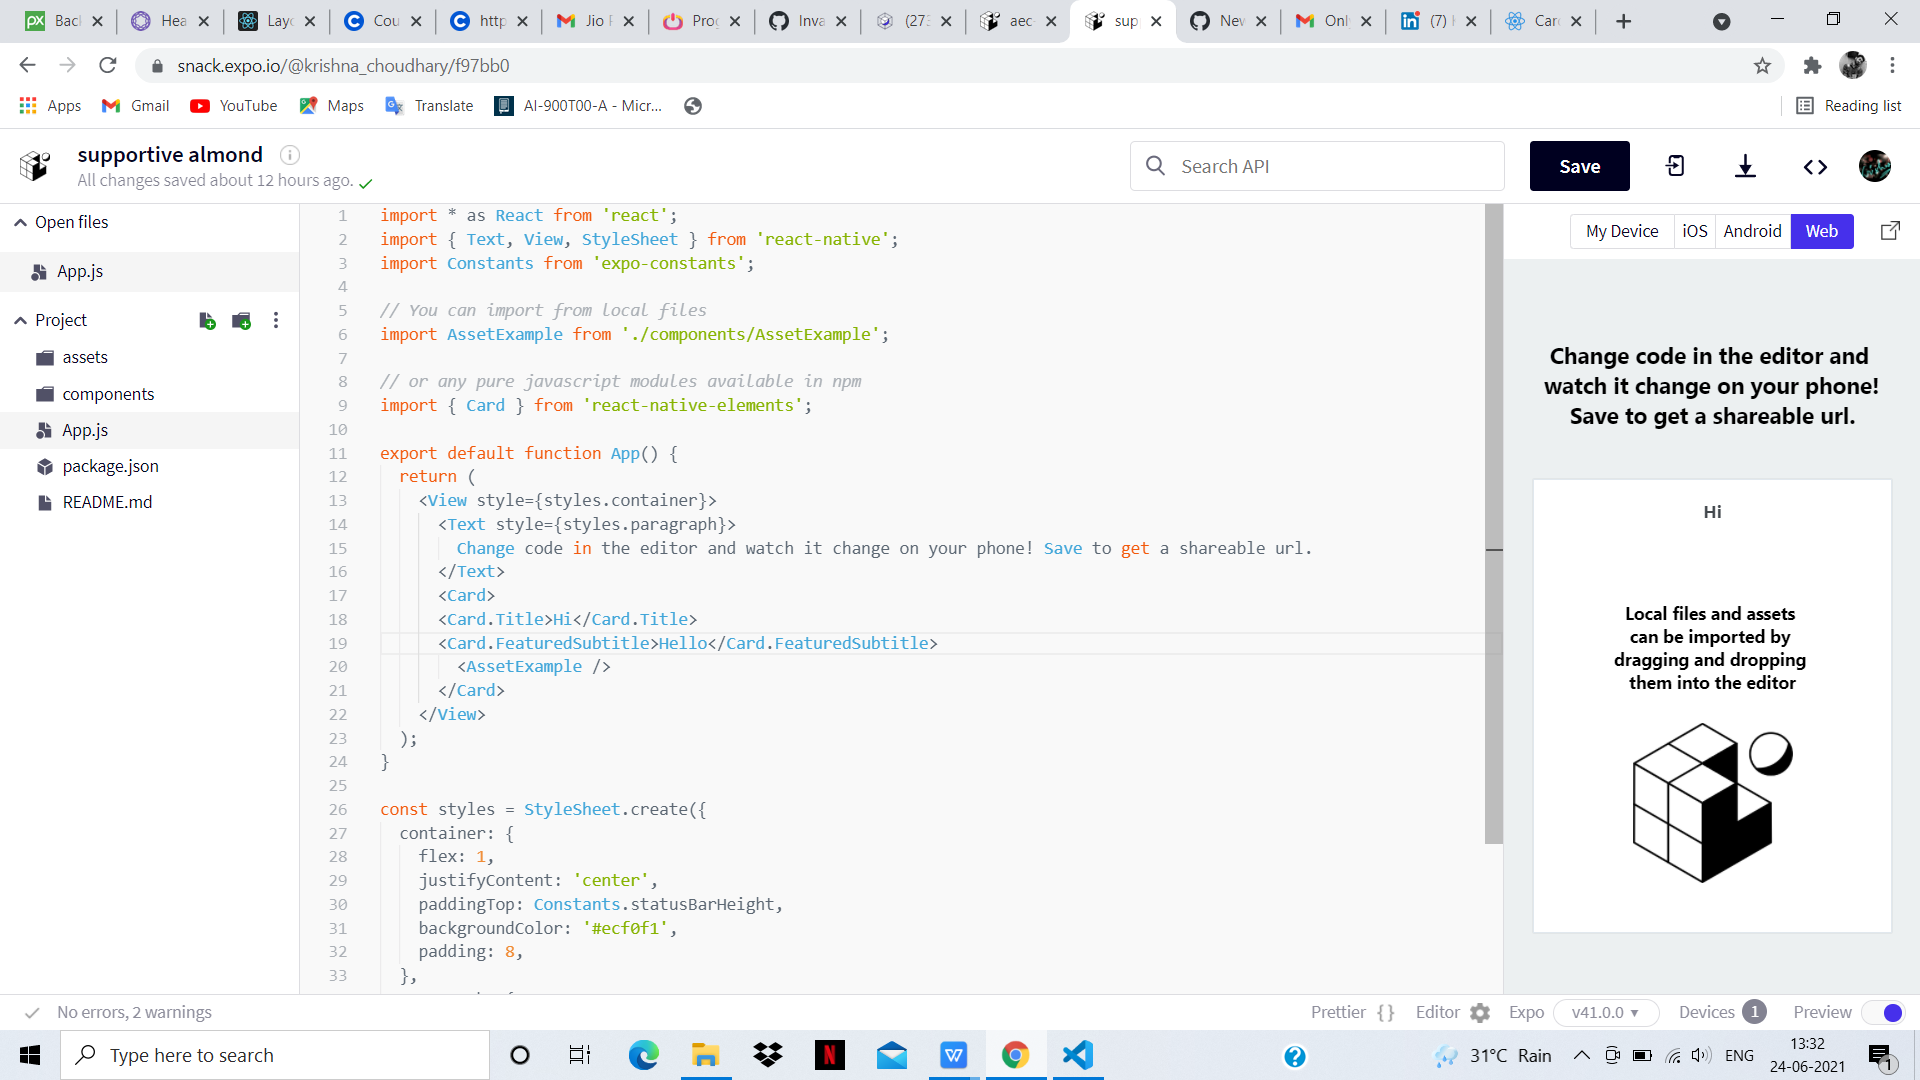Open README.md from the Project panel
Image resolution: width=1920 pixels, height=1080 pixels.
(105, 502)
